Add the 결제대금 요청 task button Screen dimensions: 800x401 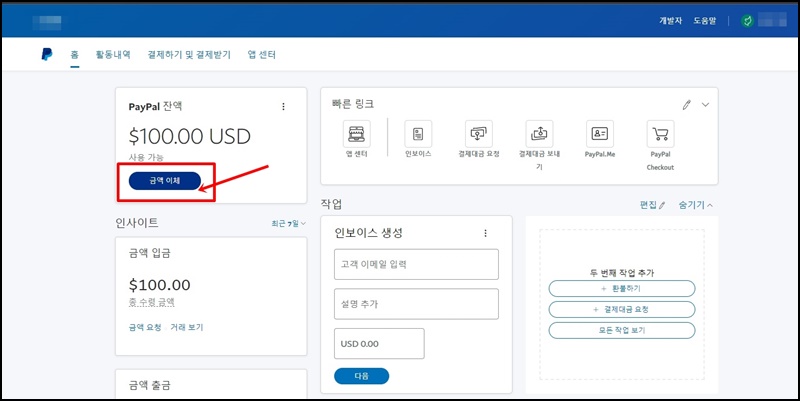tap(622, 309)
